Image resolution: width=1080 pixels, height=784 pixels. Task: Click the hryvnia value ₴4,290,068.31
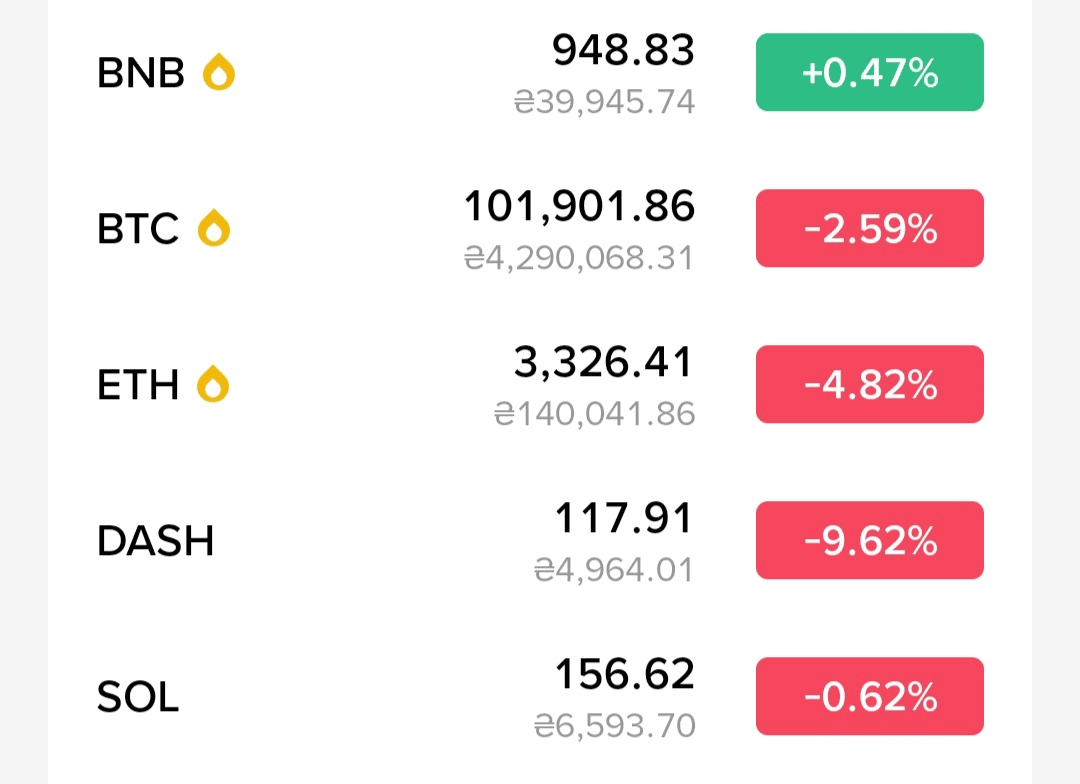coord(579,259)
